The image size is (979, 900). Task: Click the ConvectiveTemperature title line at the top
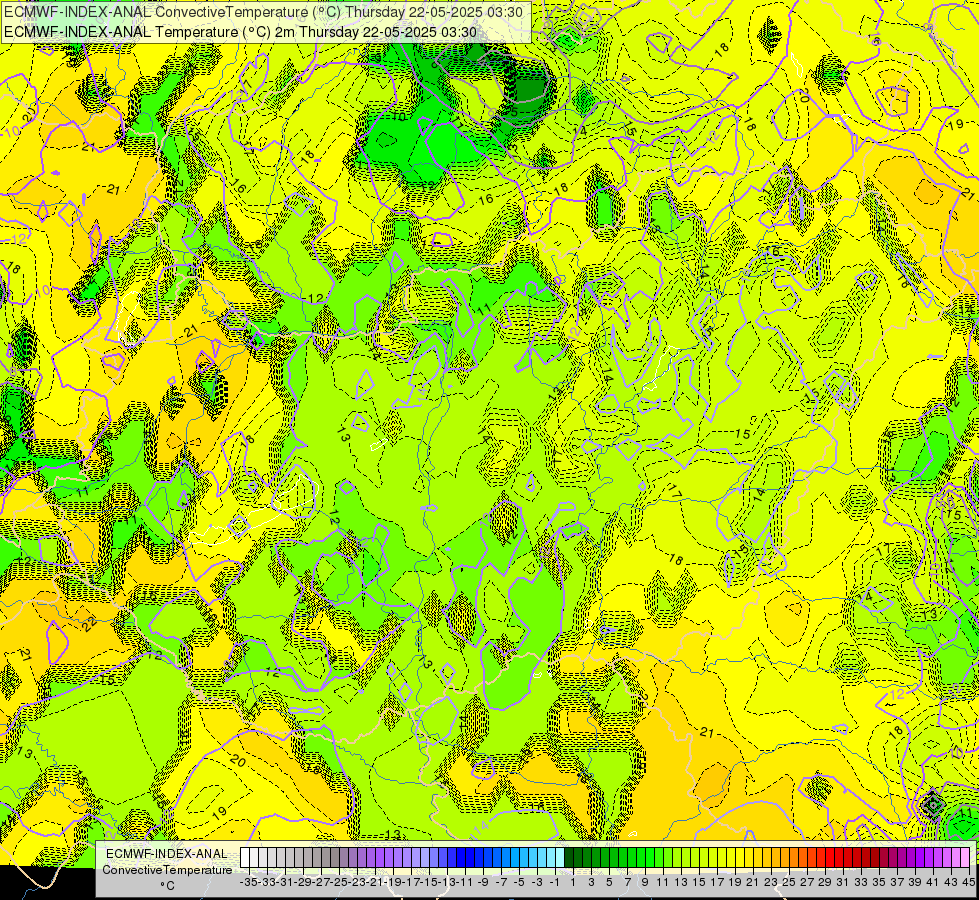tap(263, 12)
